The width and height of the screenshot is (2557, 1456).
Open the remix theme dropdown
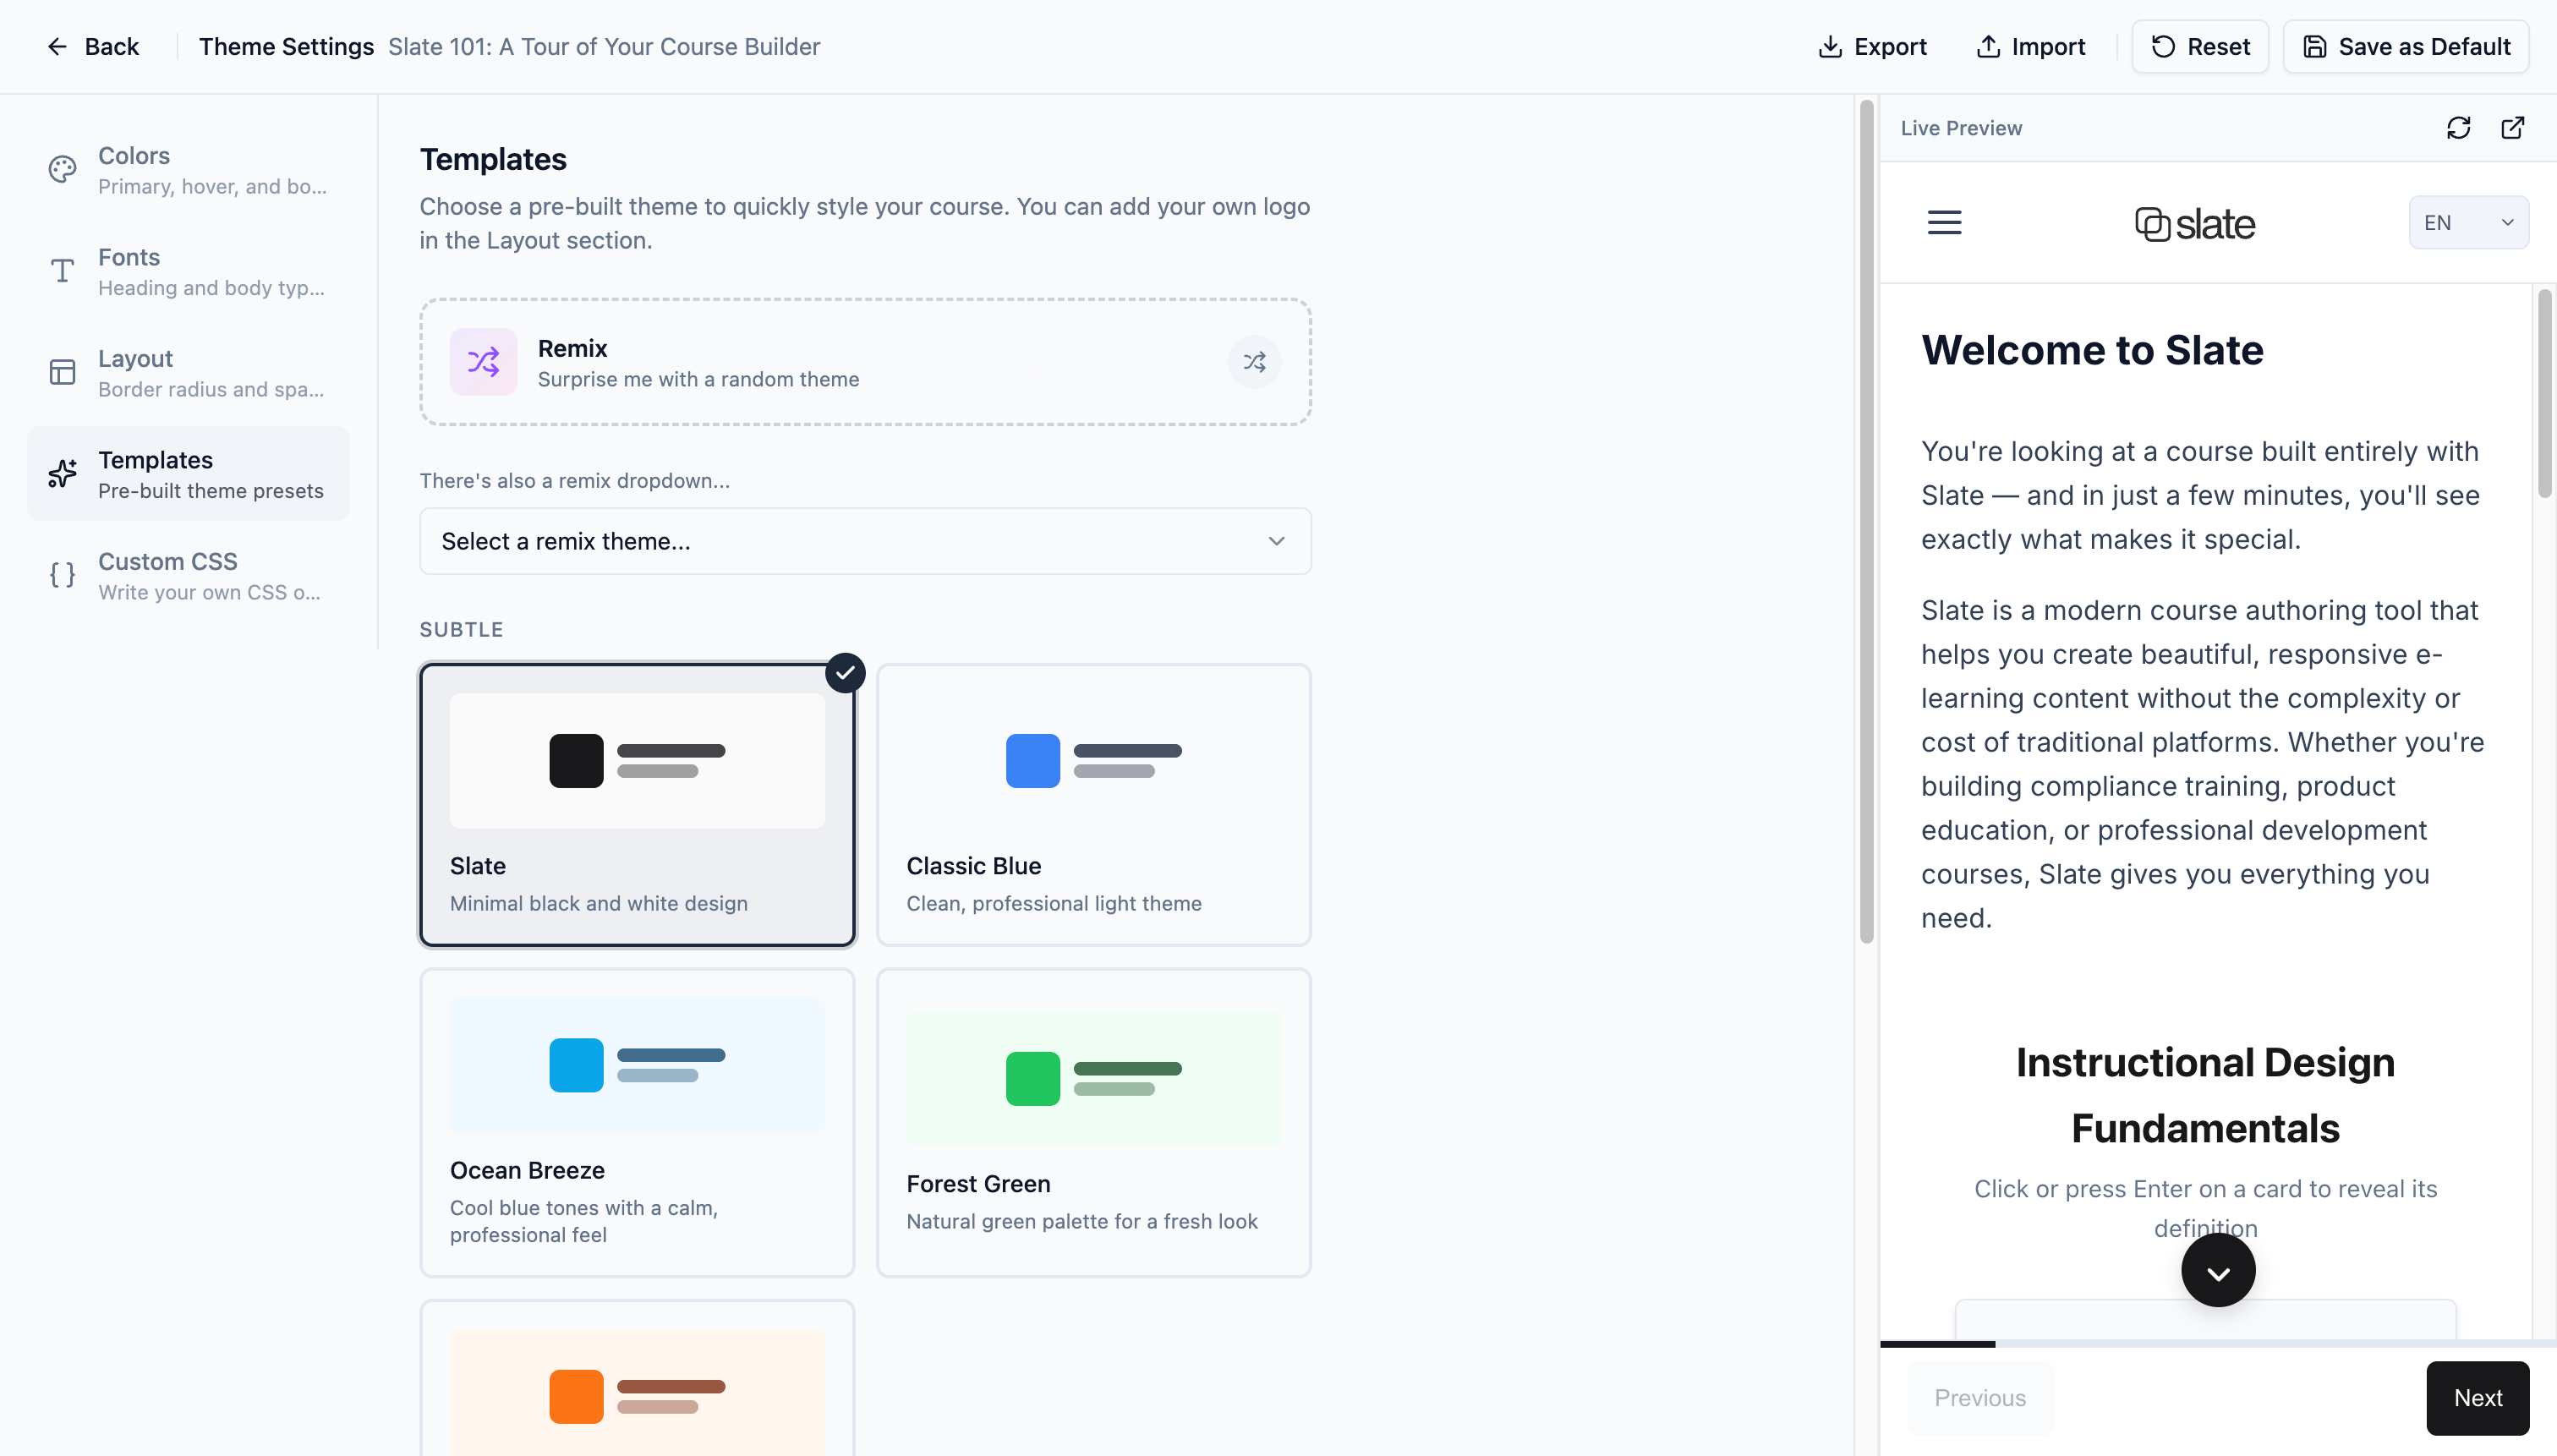pos(864,541)
